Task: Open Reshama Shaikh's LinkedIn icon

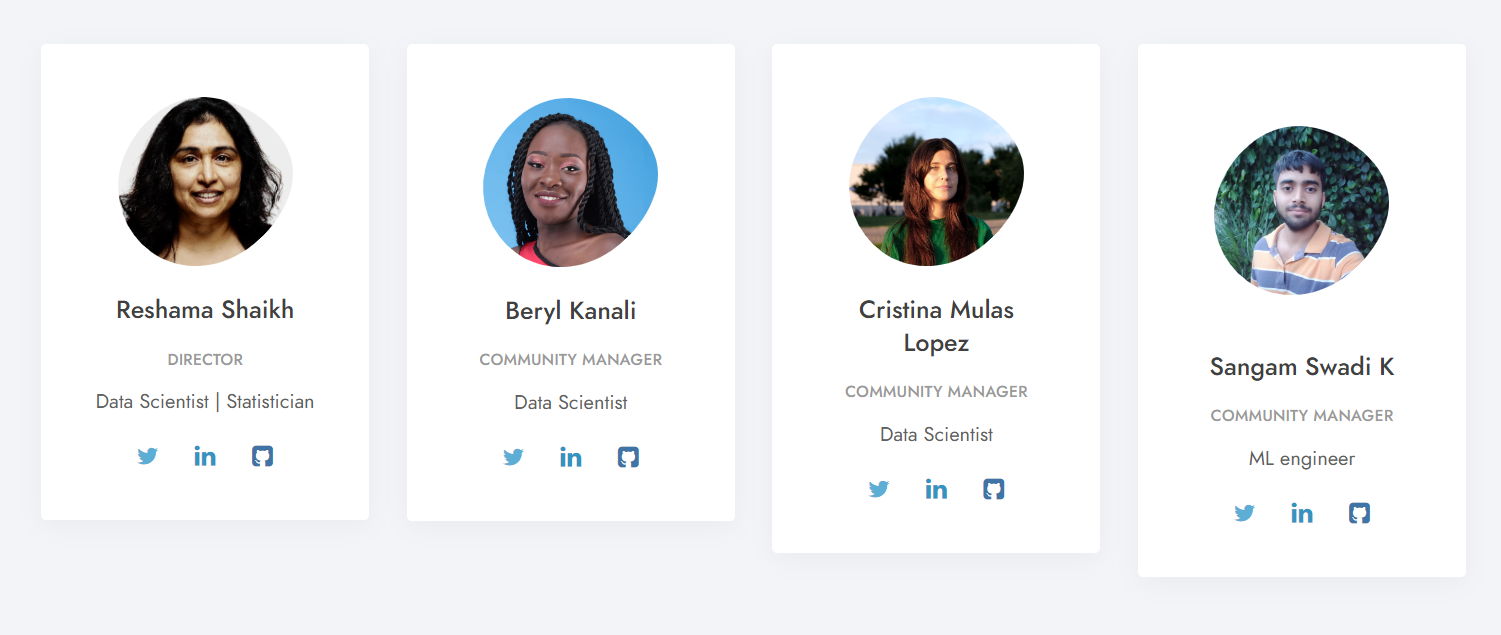Action: click(x=205, y=457)
